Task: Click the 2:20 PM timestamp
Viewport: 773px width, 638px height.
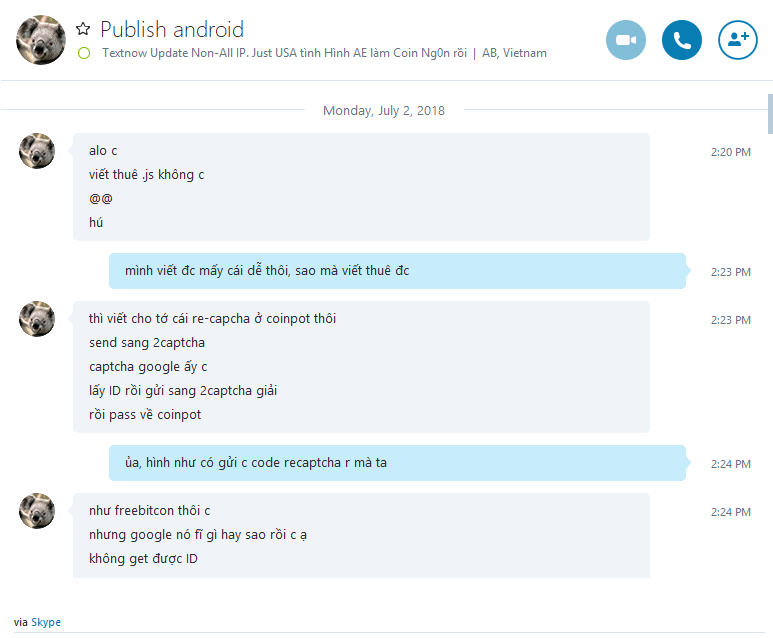Action: click(731, 152)
